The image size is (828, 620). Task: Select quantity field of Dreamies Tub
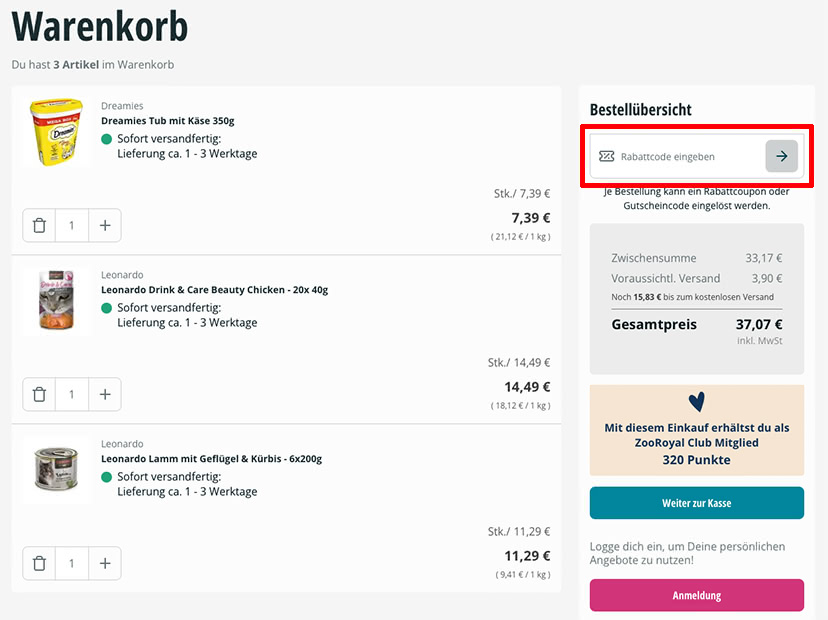(72, 226)
